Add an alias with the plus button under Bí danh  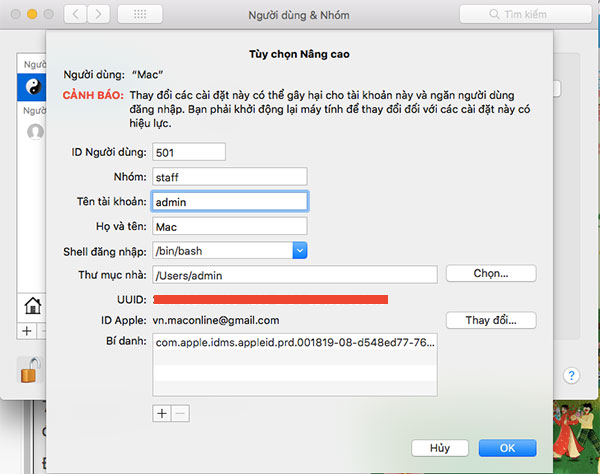(161, 412)
